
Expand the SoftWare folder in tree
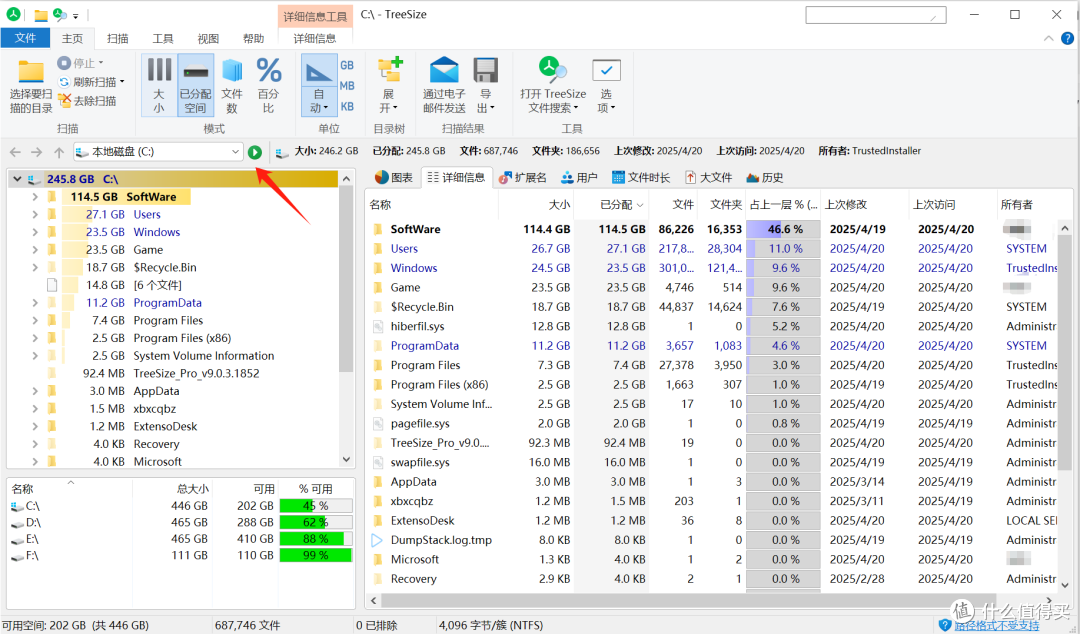tap(34, 197)
